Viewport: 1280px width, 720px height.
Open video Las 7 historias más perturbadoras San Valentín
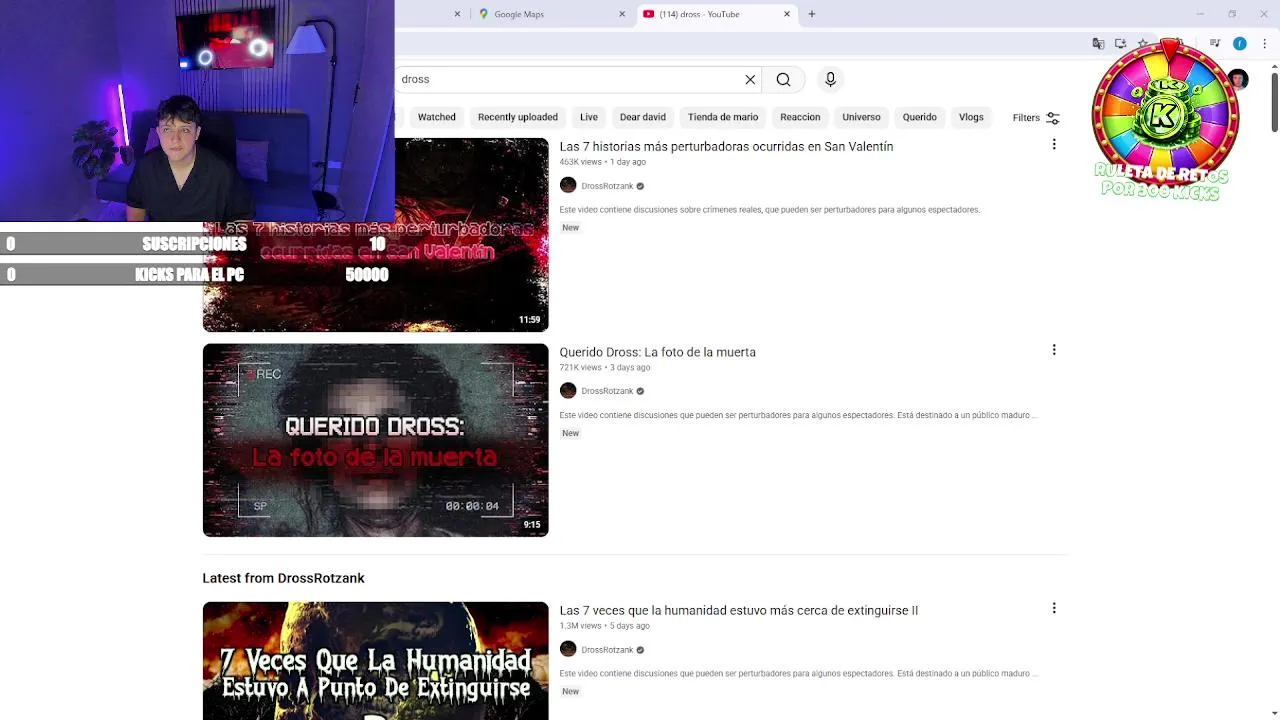pos(726,146)
